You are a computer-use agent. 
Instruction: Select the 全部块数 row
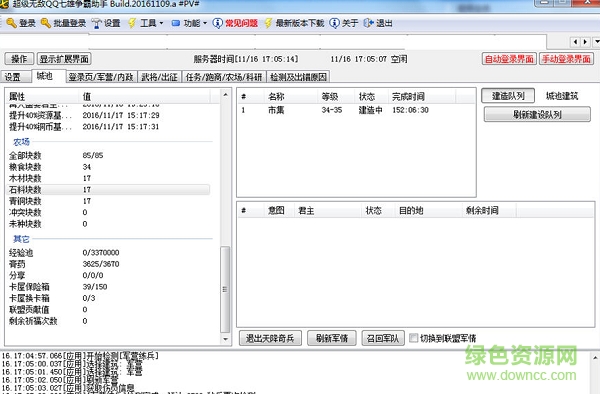pos(109,155)
